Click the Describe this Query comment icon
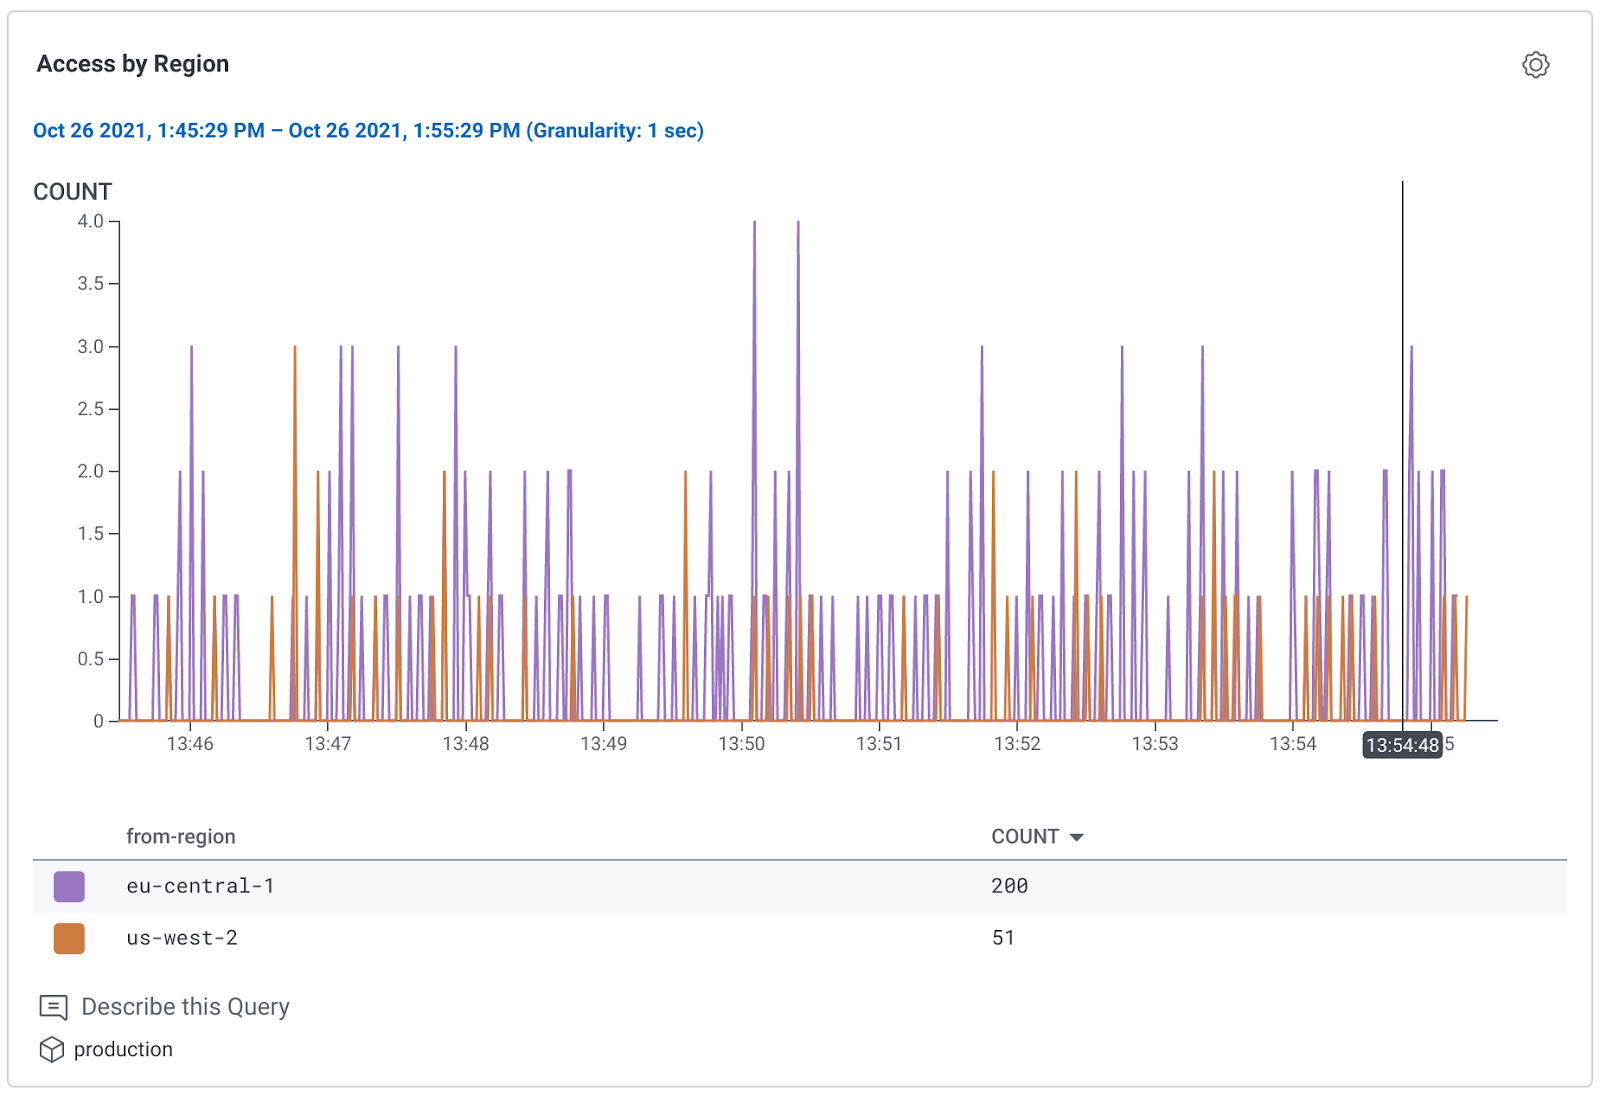 coord(53,1007)
